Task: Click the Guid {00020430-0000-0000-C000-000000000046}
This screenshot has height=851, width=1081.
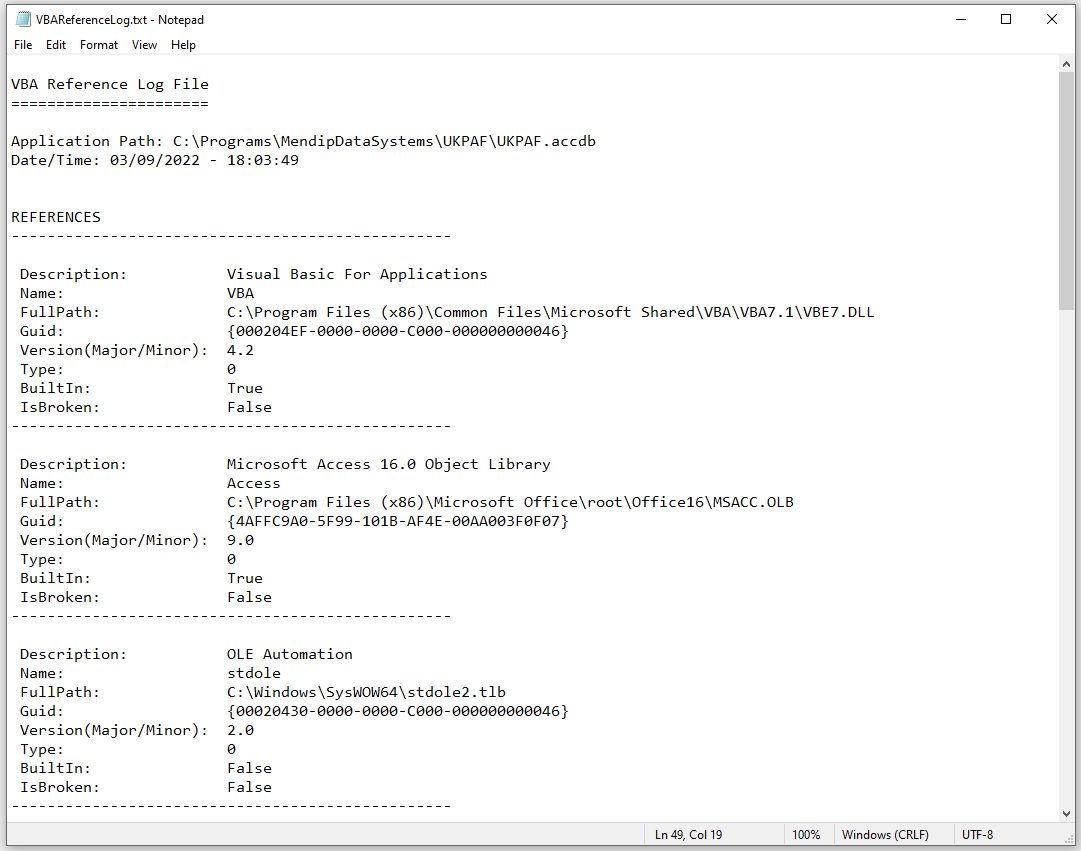Action: point(398,711)
